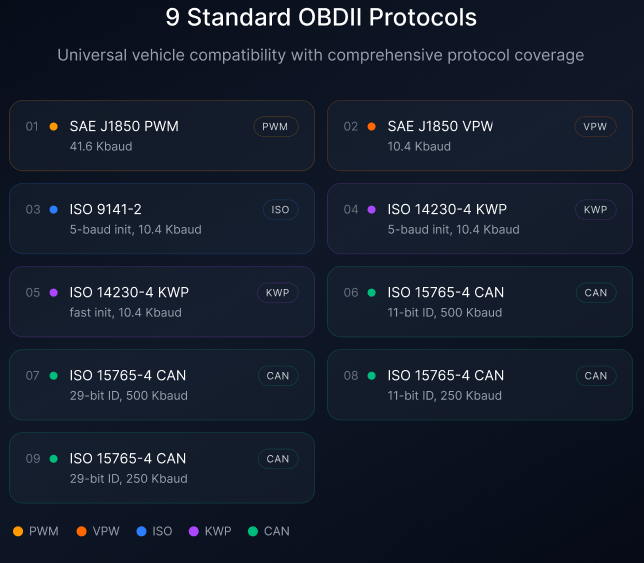Click the dark orange dot beside SAE J1850 VPW
The width and height of the screenshot is (644, 563).
click(x=371, y=127)
